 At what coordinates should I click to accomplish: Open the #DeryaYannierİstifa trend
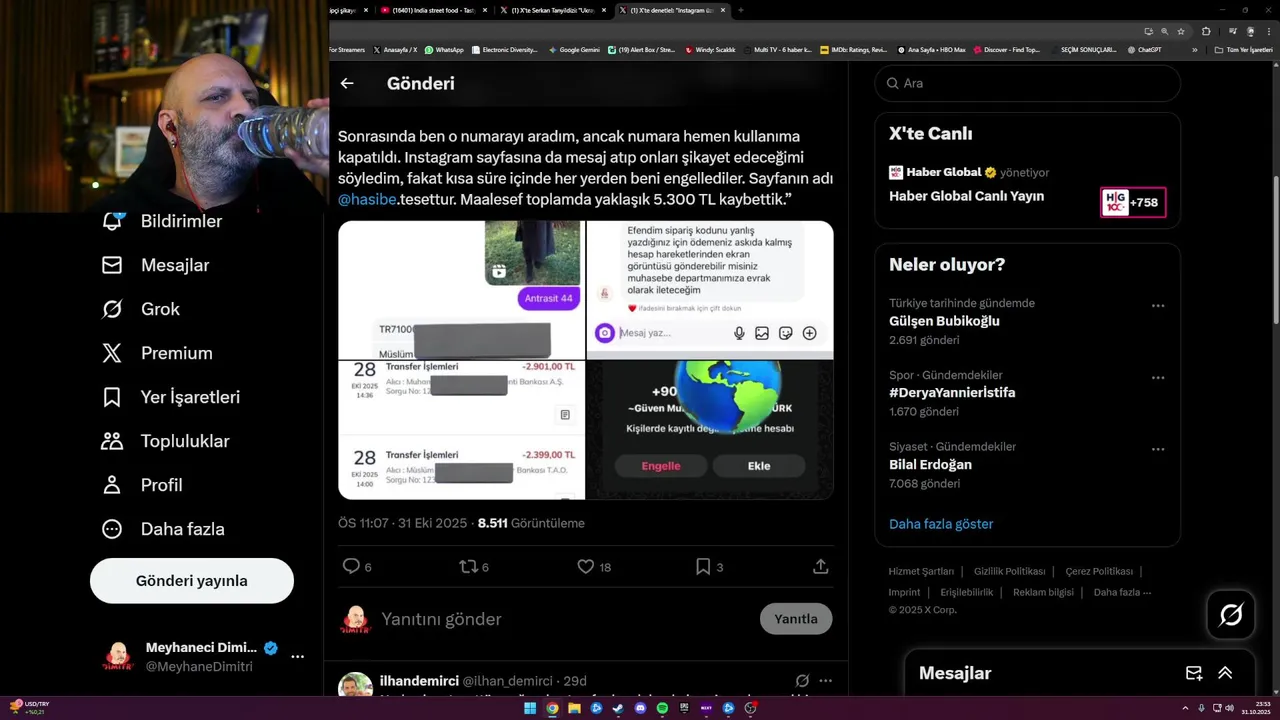coord(952,393)
